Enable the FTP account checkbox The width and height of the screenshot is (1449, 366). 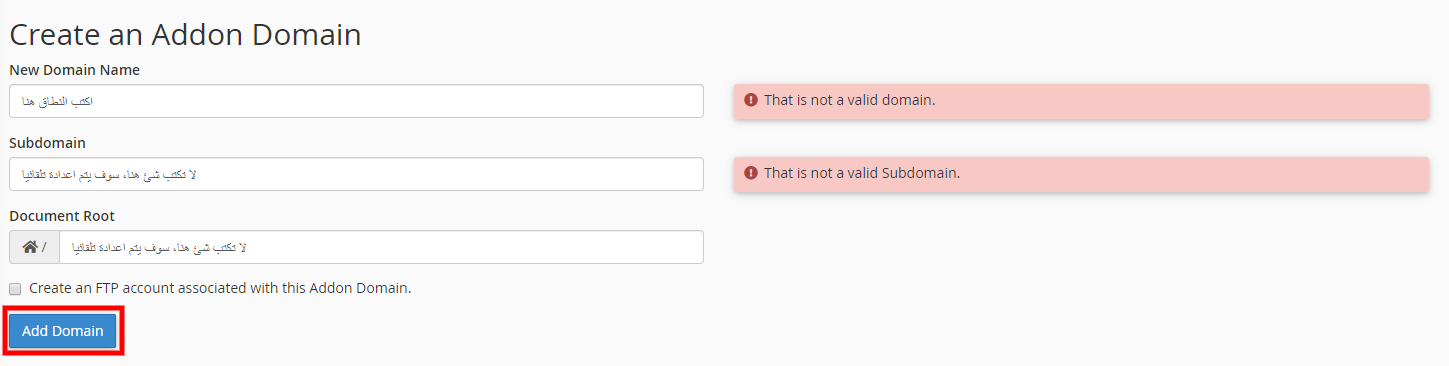tap(15, 289)
